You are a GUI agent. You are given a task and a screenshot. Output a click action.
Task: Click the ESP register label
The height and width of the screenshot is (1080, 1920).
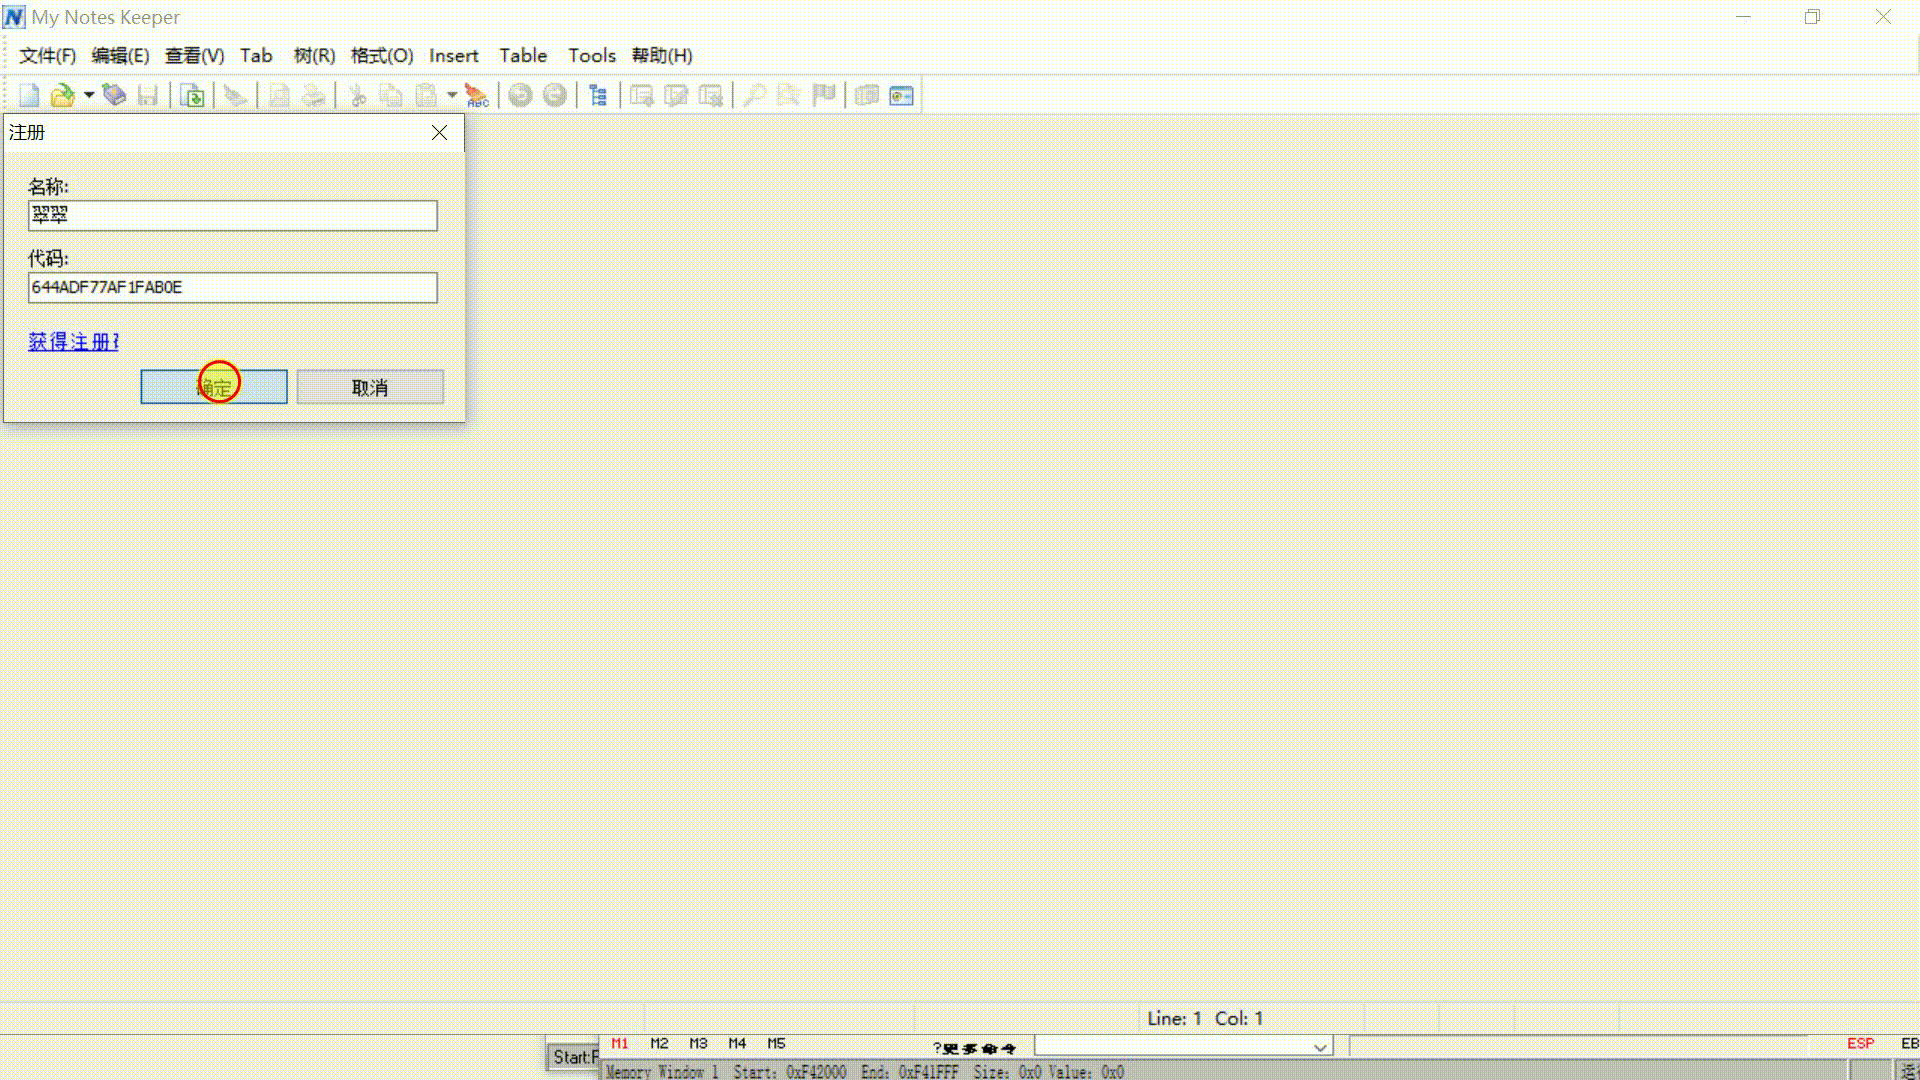click(1861, 1044)
